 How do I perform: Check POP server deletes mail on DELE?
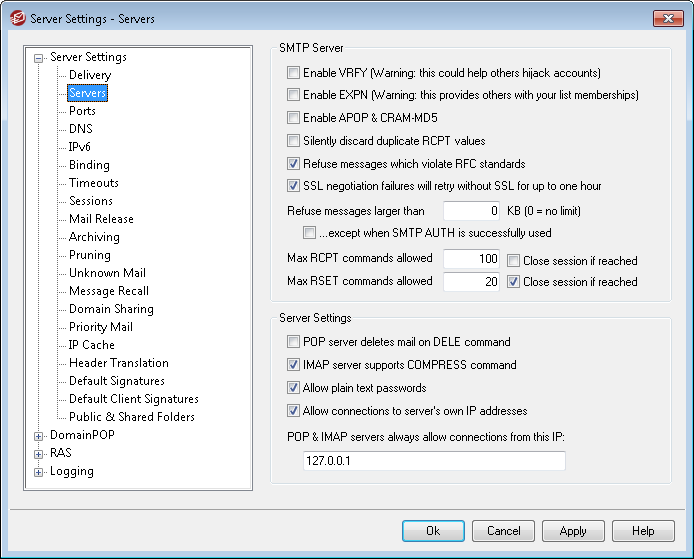[293, 342]
